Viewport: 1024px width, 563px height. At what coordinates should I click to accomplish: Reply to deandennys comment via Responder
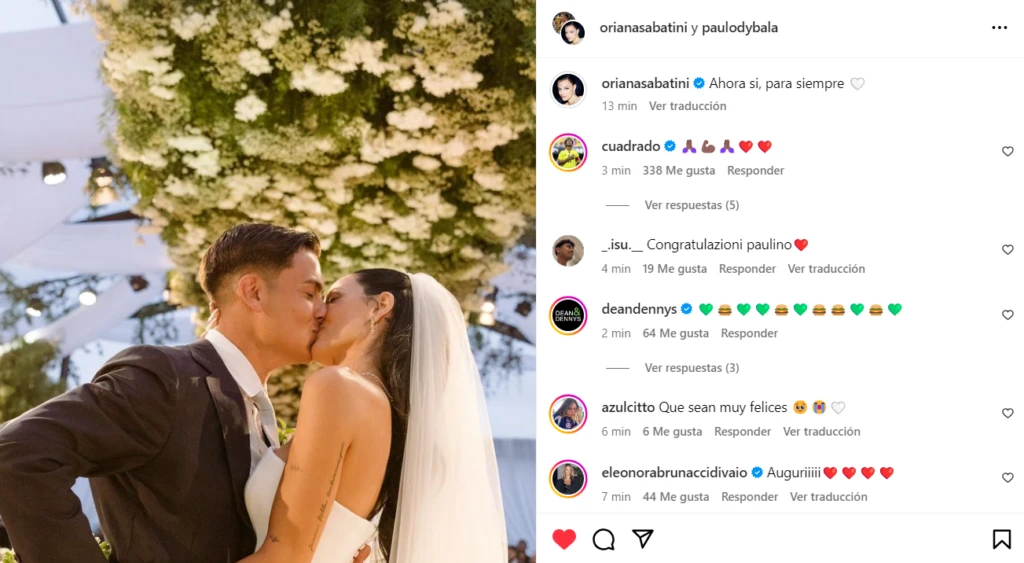pyautogui.click(x=749, y=333)
